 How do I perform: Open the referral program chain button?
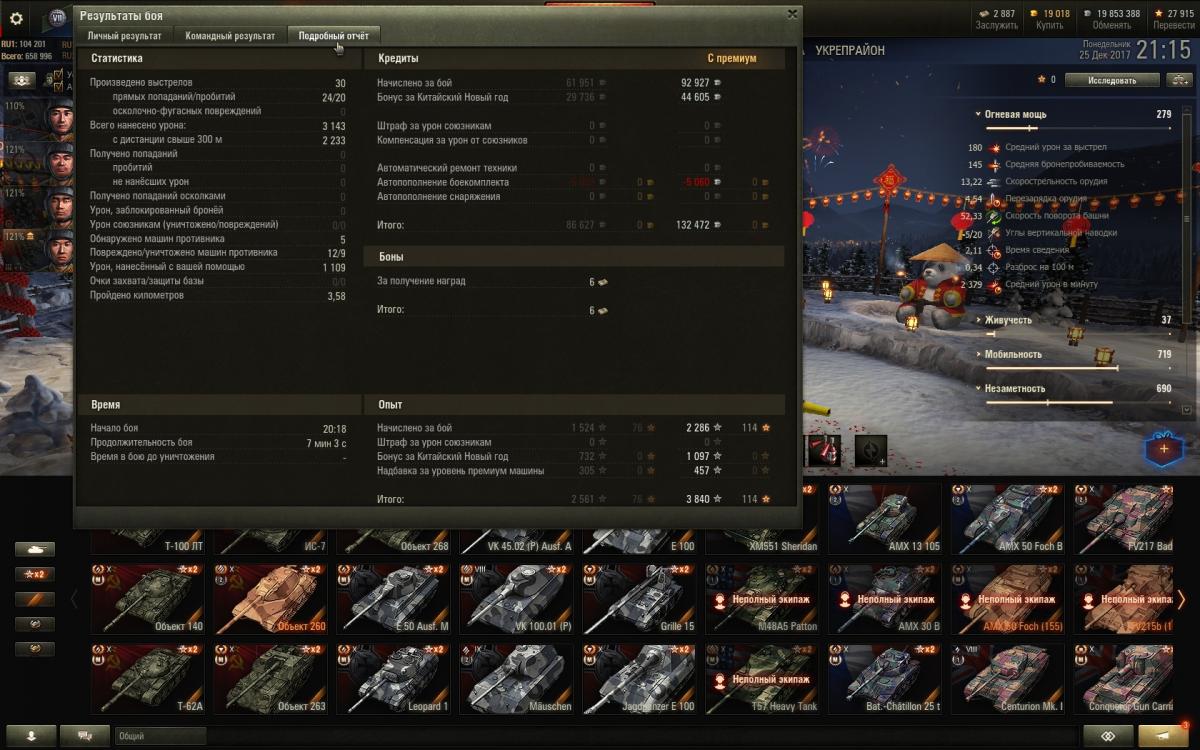[x=1108, y=736]
